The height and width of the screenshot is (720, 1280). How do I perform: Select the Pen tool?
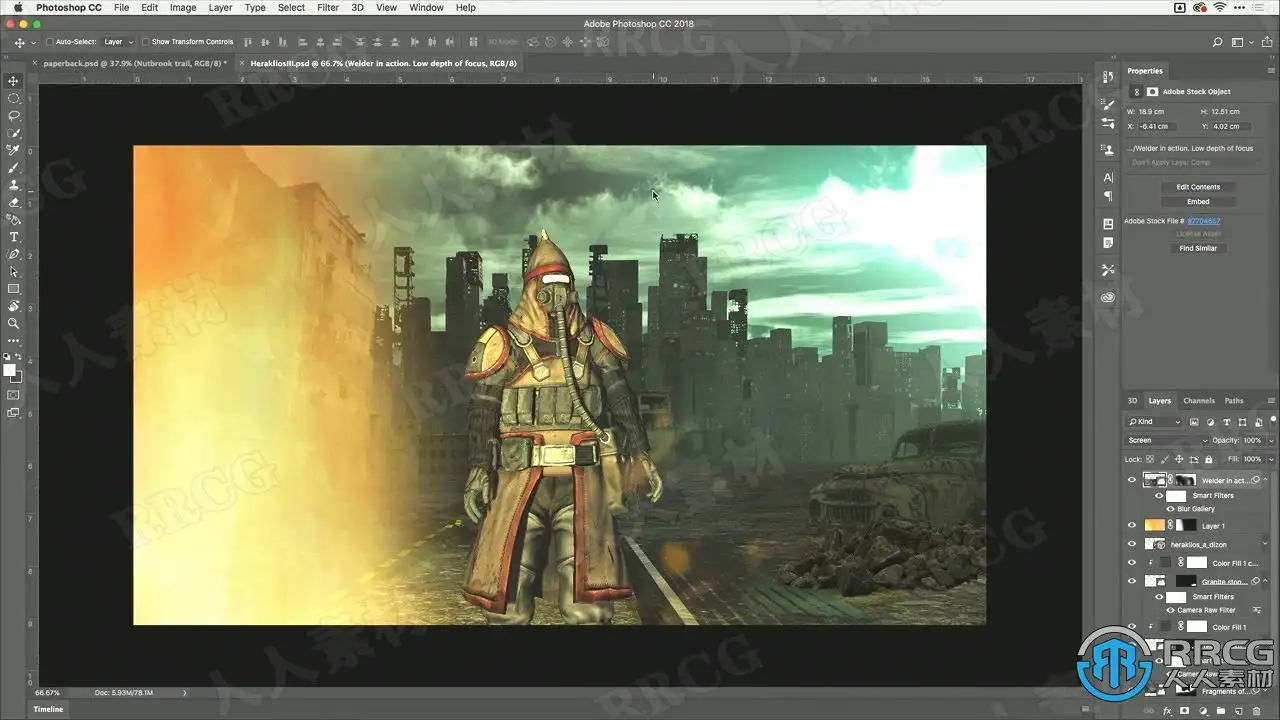(x=14, y=254)
